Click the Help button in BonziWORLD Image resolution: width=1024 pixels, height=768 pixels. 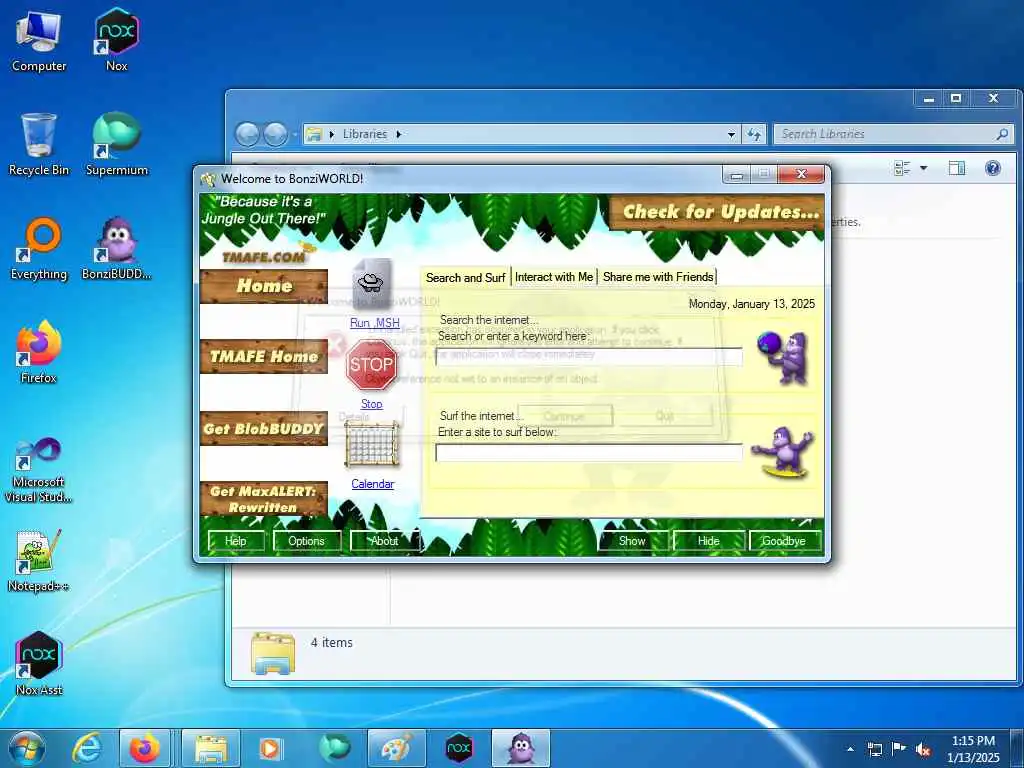pos(236,541)
